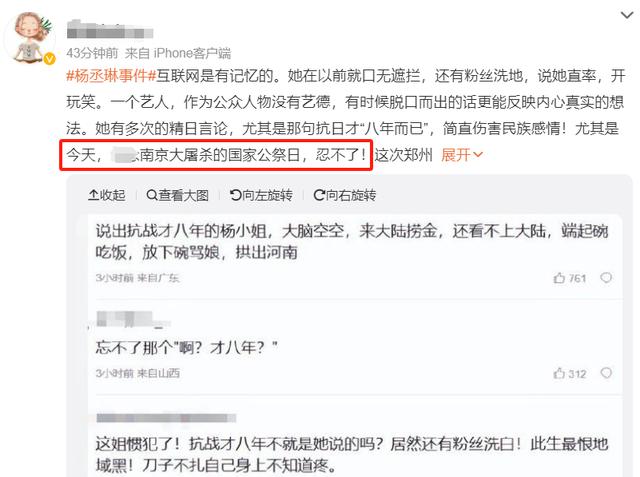Open 查看大图 to view full image
Viewport: 640px width, 477px height.
pos(178,195)
